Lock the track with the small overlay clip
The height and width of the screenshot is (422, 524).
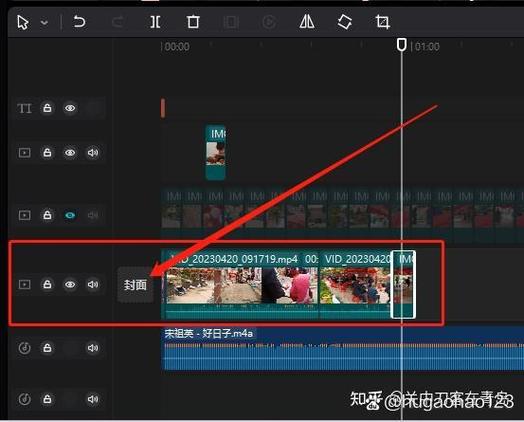pyautogui.click(x=47, y=153)
